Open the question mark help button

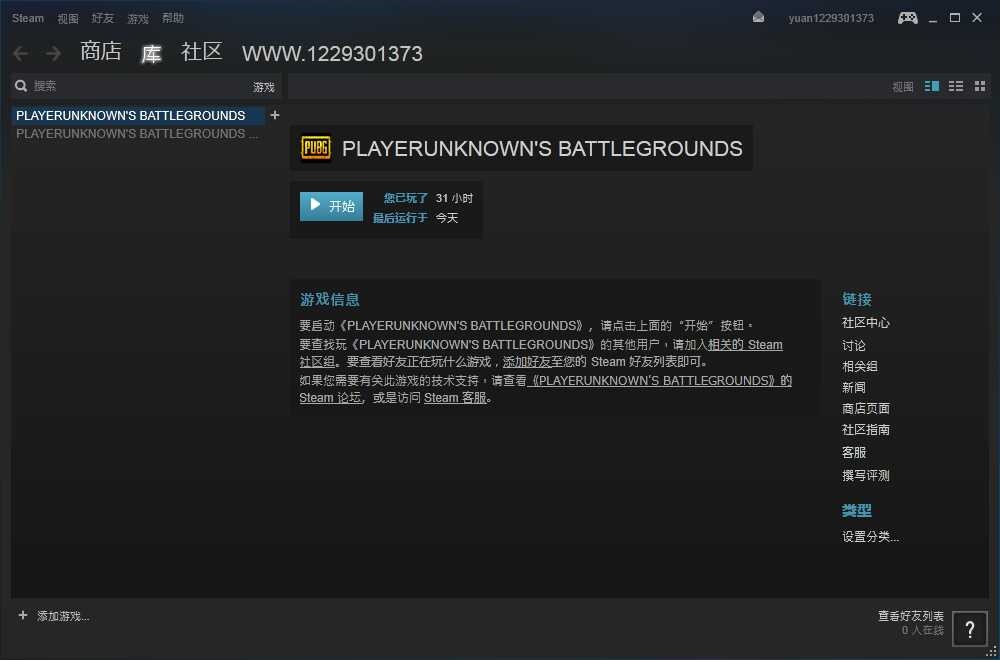969,629
